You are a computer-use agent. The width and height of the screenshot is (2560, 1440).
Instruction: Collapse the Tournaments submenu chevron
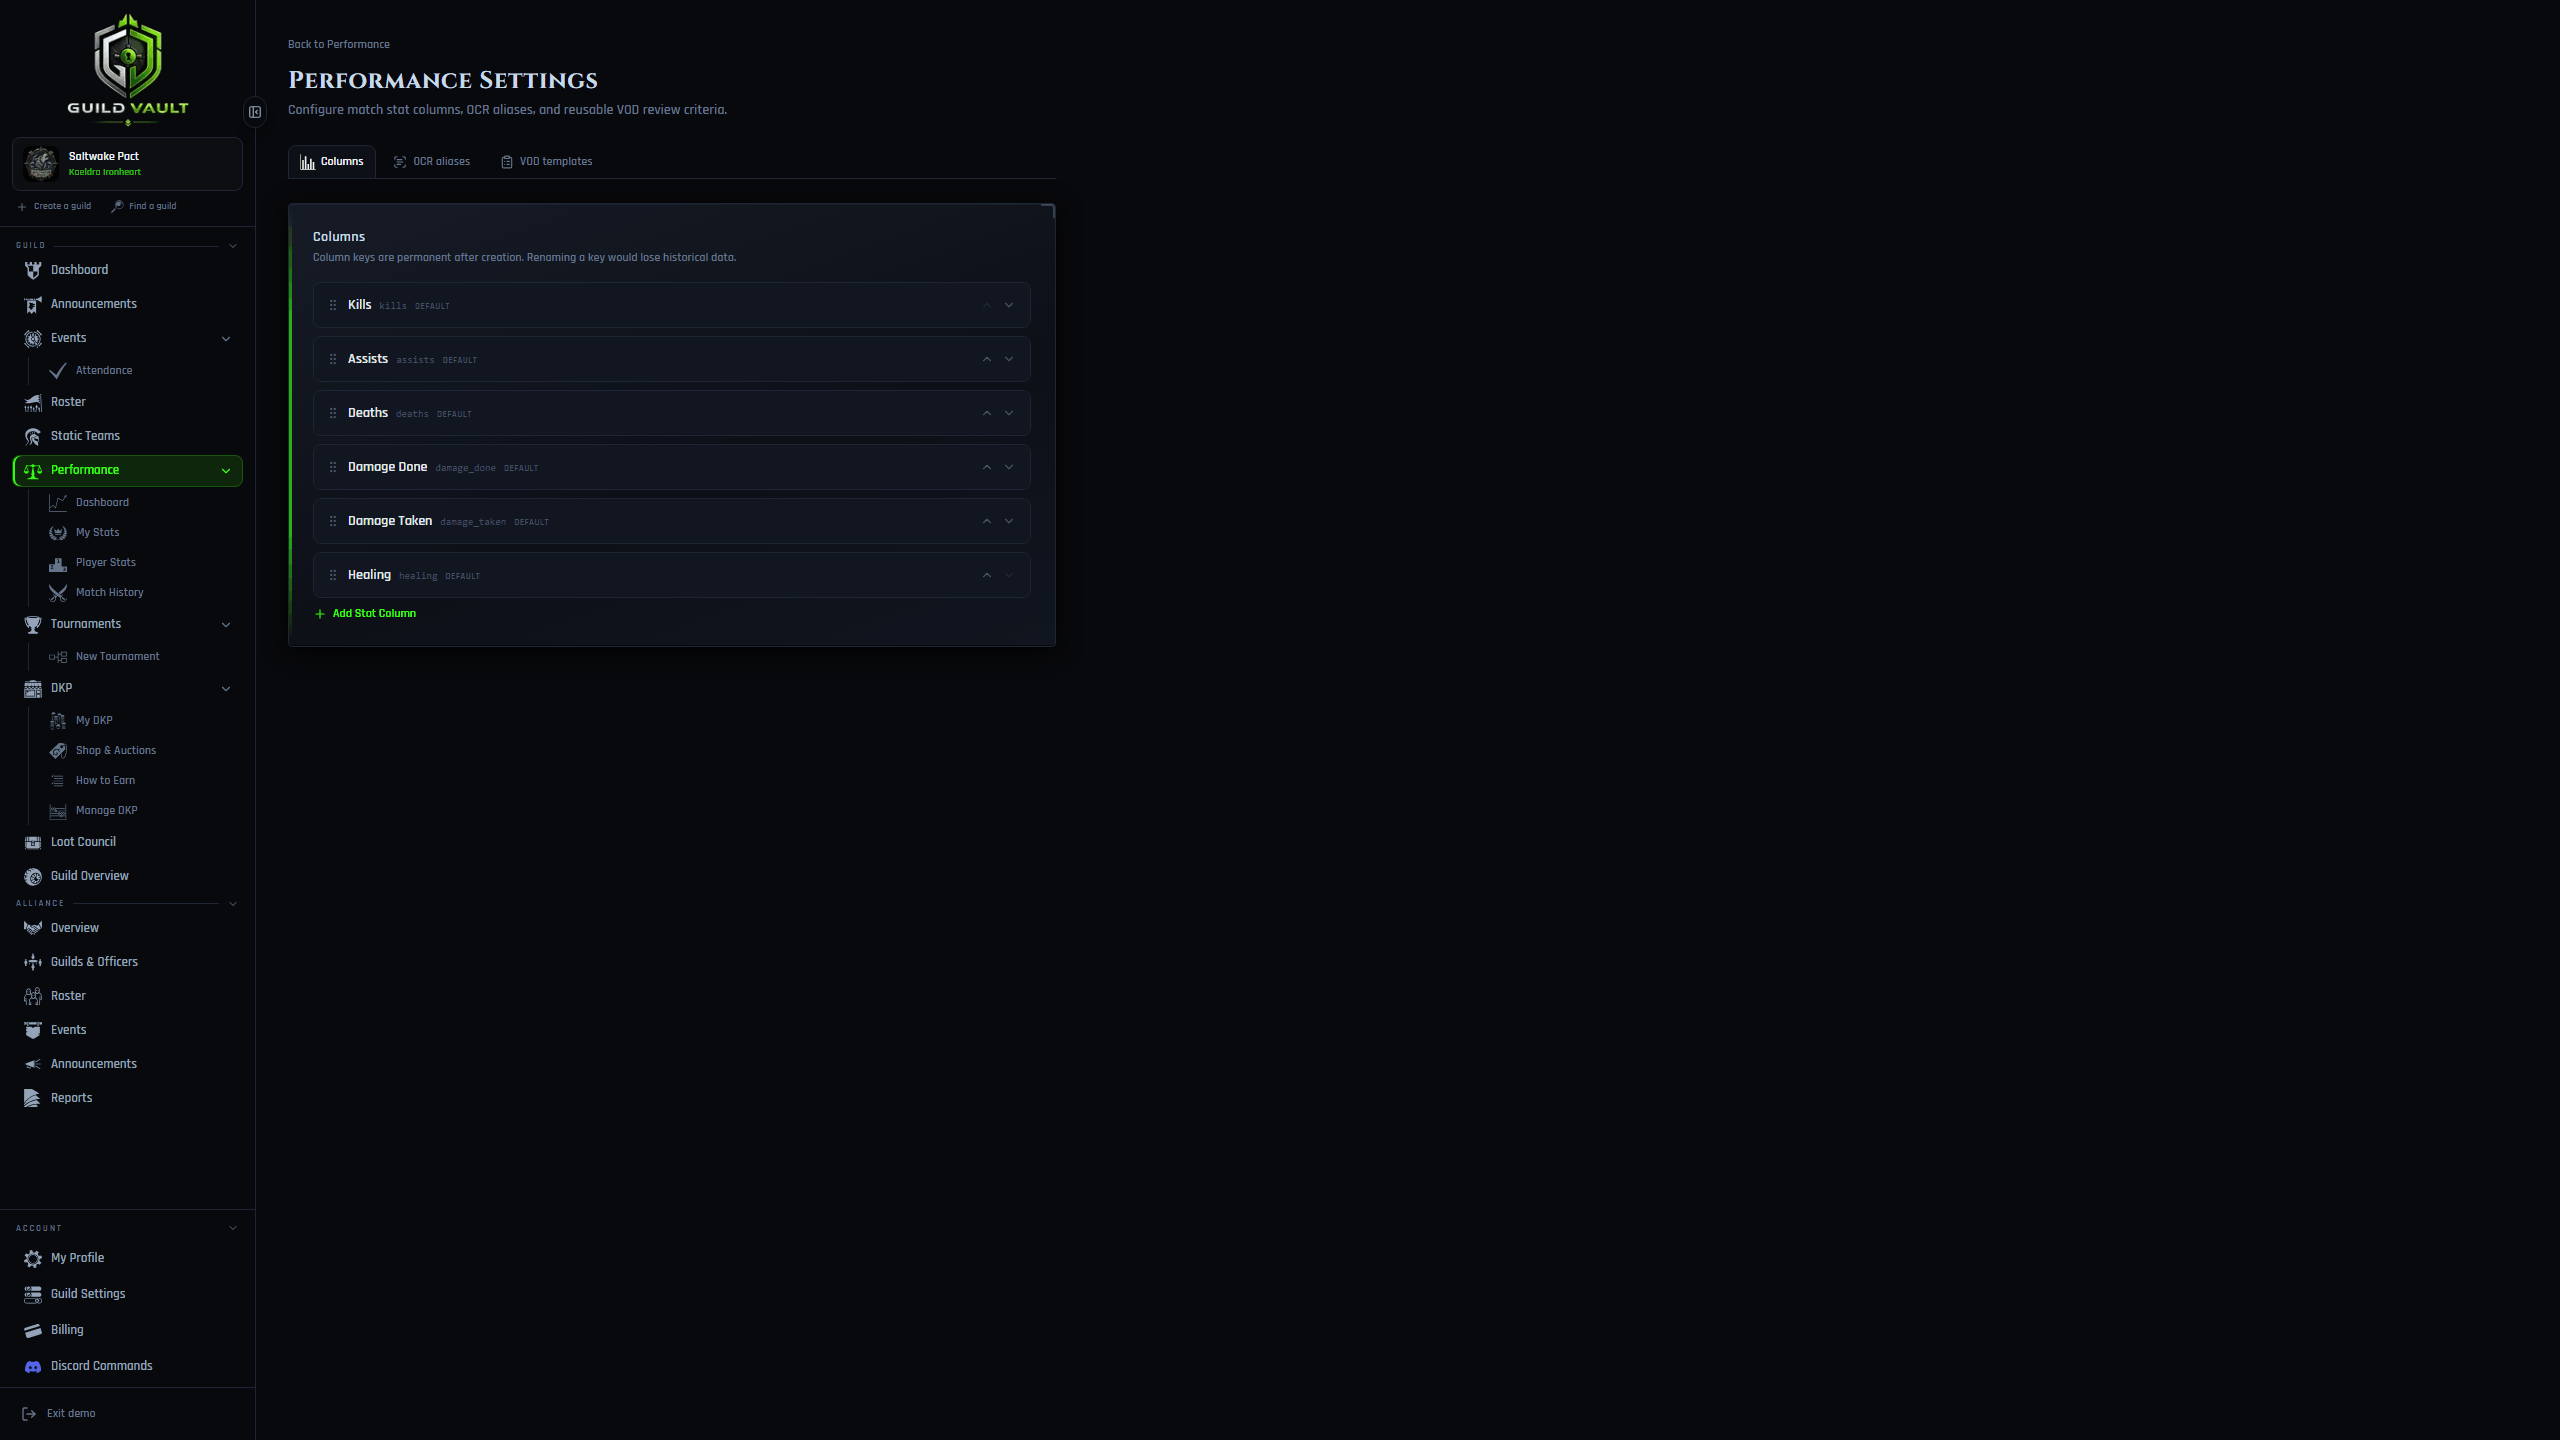pos(226,625)
